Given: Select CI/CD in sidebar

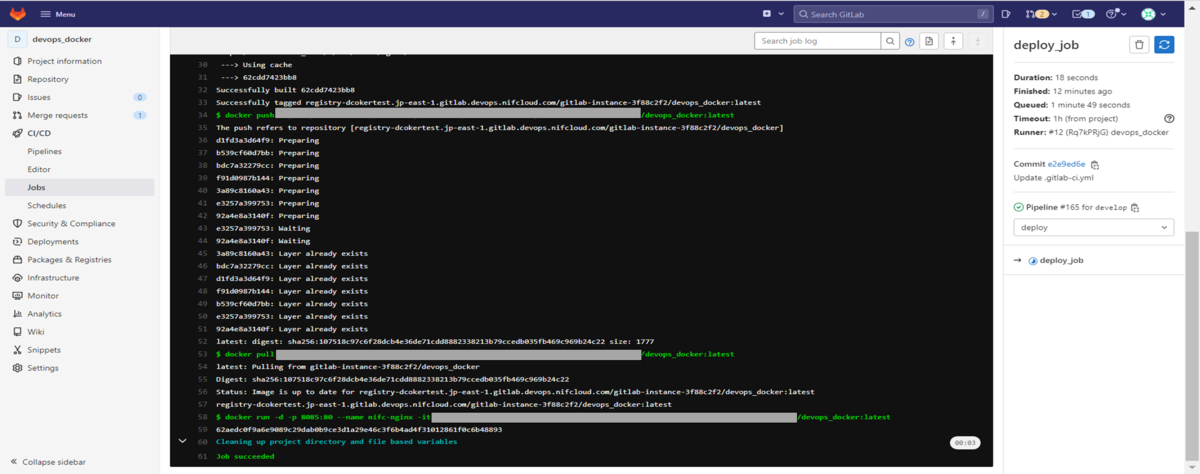Looking at the screenshot, I should coord(80,133).
